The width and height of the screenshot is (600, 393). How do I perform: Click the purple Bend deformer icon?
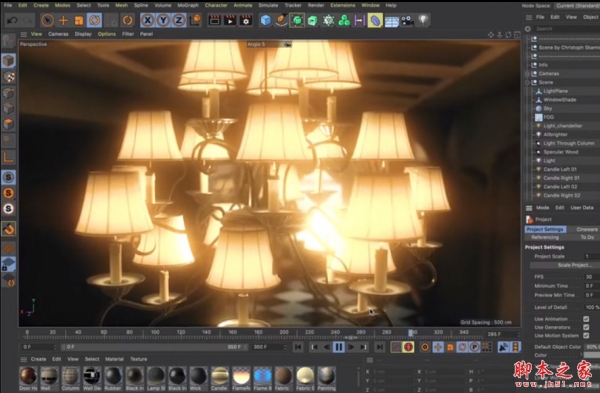coord(375,20)
